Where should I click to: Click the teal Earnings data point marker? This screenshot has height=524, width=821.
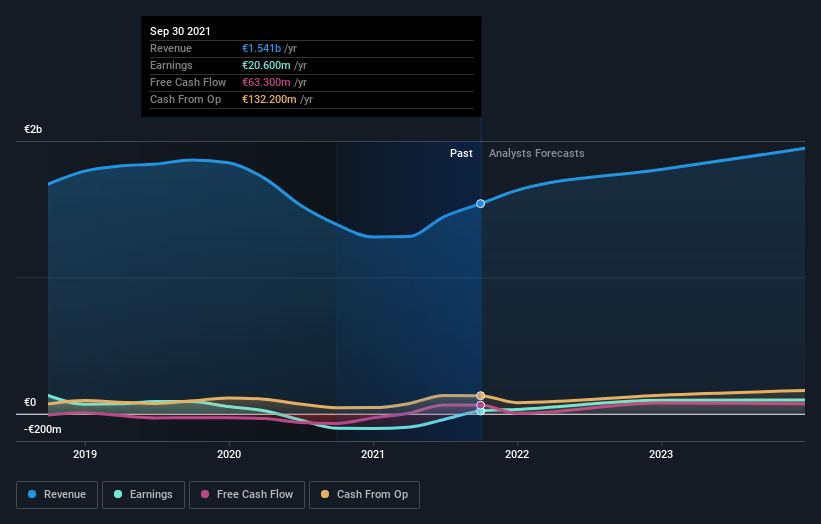pos(480,411)
